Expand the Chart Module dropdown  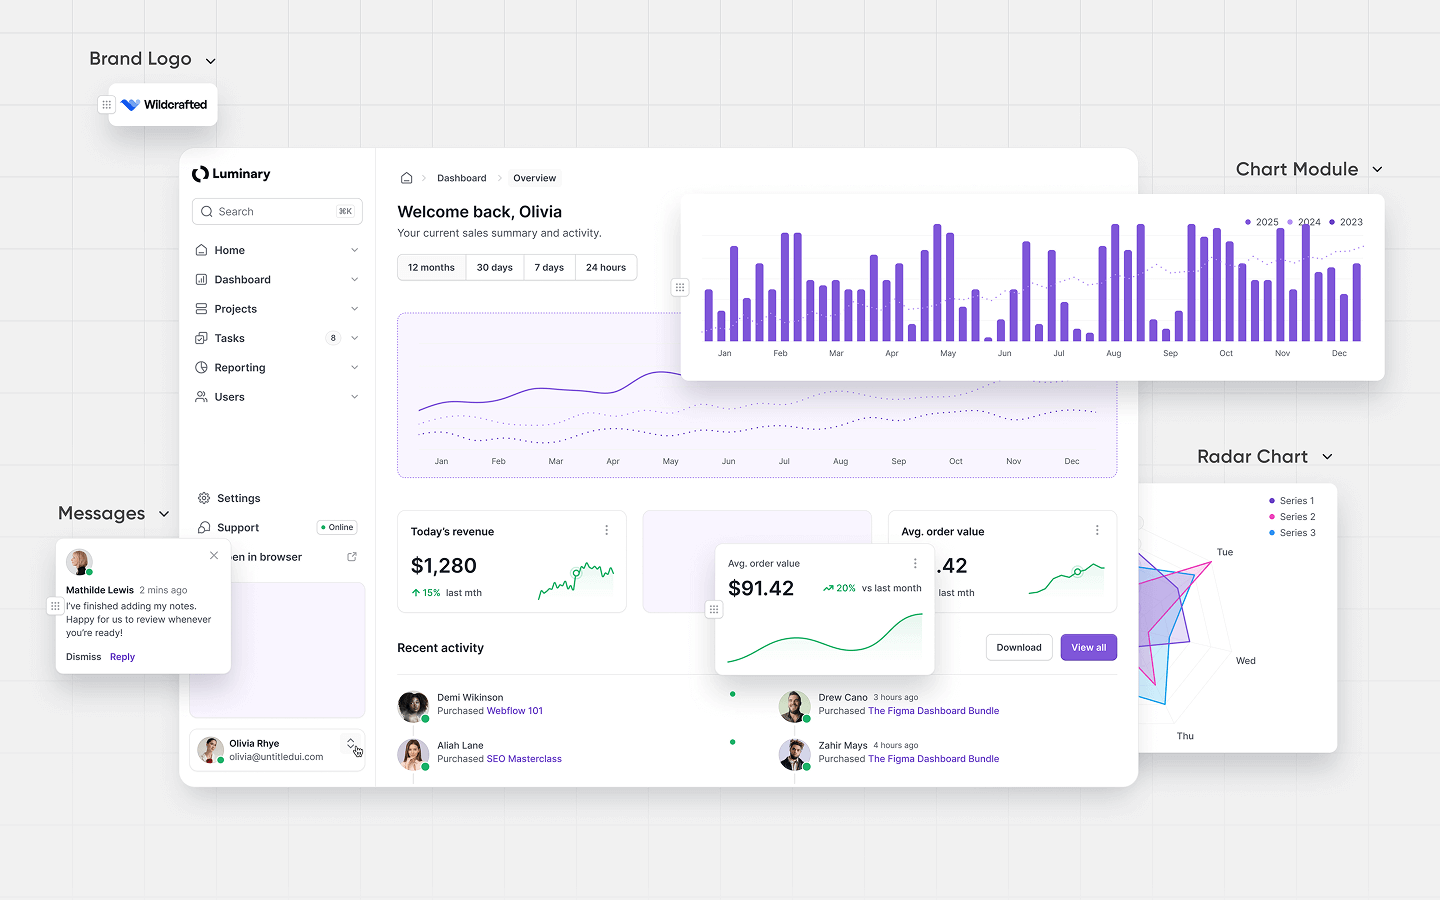1377,170
